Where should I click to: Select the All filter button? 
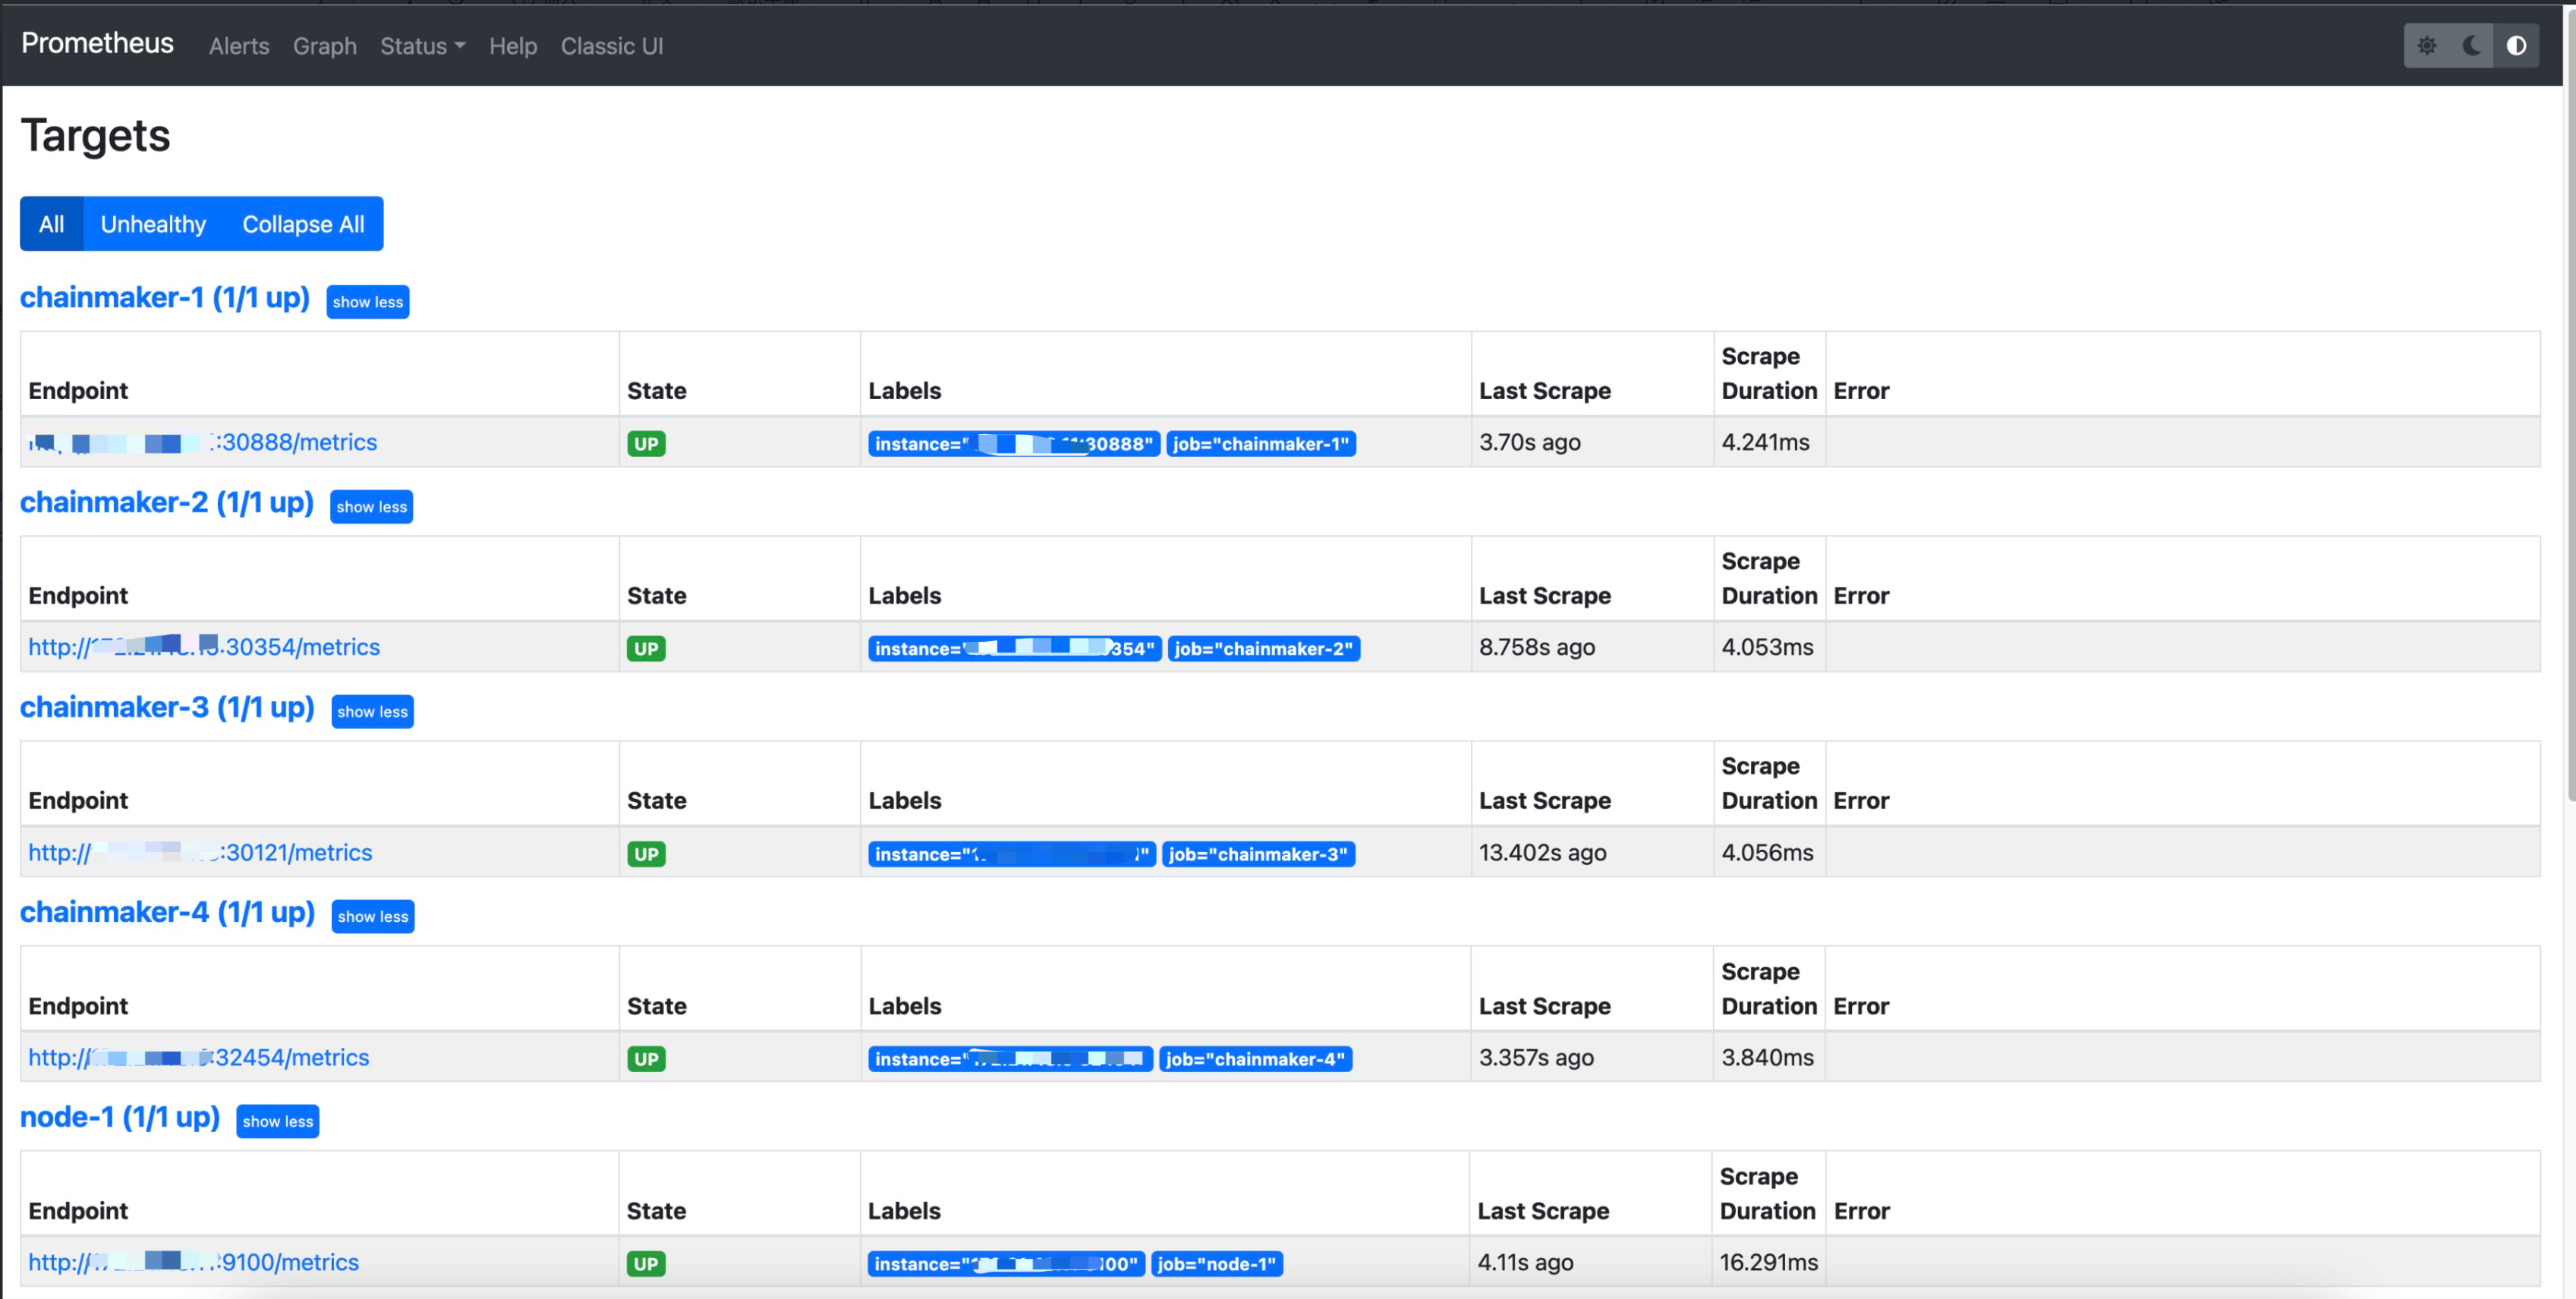(51, 224)
